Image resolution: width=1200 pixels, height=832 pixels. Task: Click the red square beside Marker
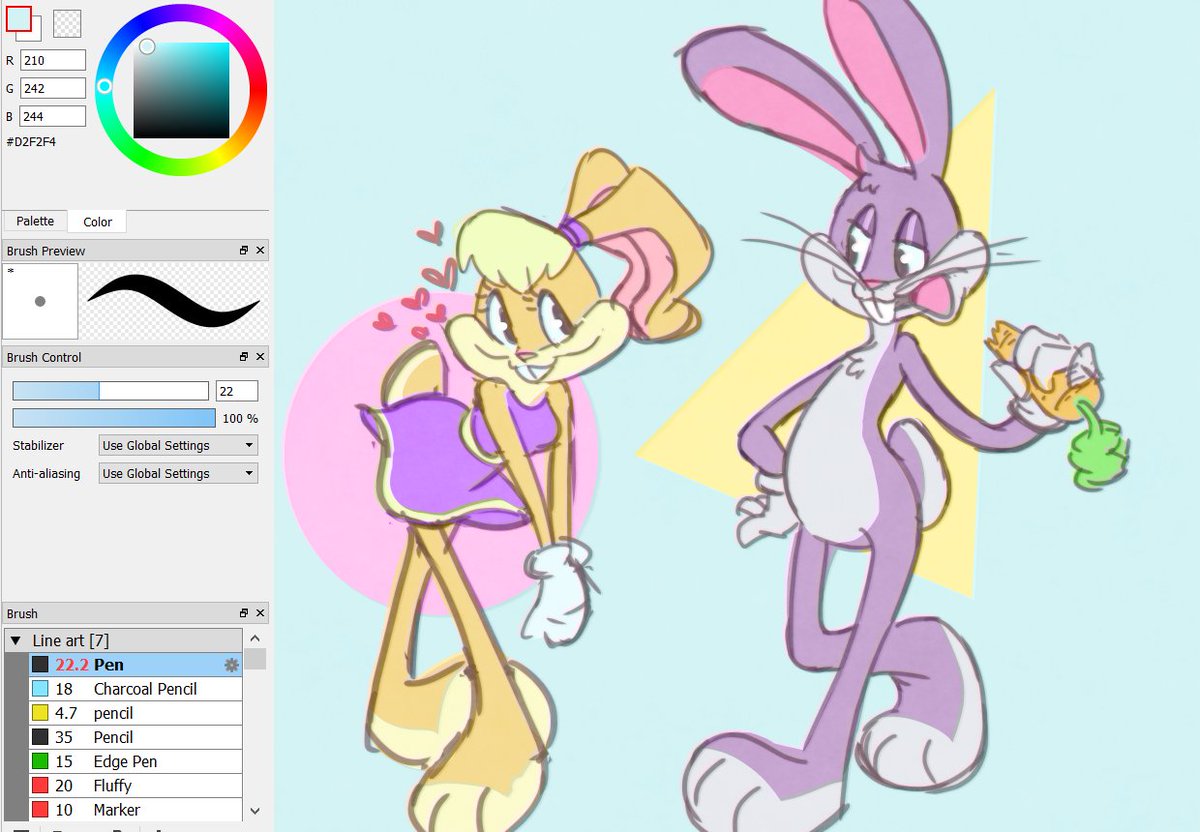tap(40, 809)
